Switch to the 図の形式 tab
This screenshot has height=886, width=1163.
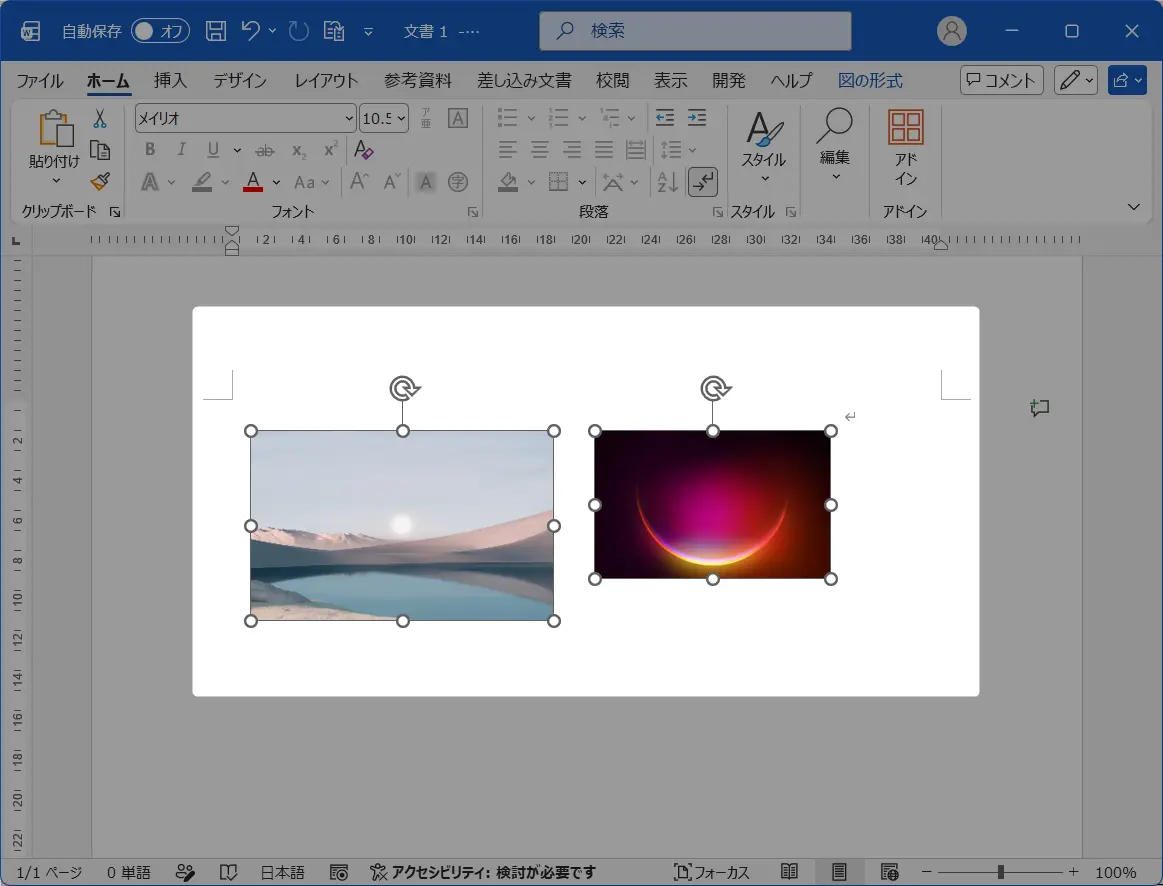(870, 80)
